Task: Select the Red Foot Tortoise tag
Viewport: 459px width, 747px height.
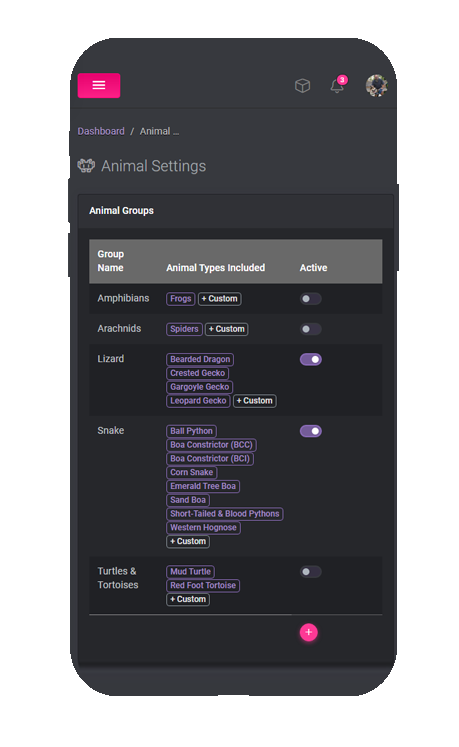Action: 203,585
